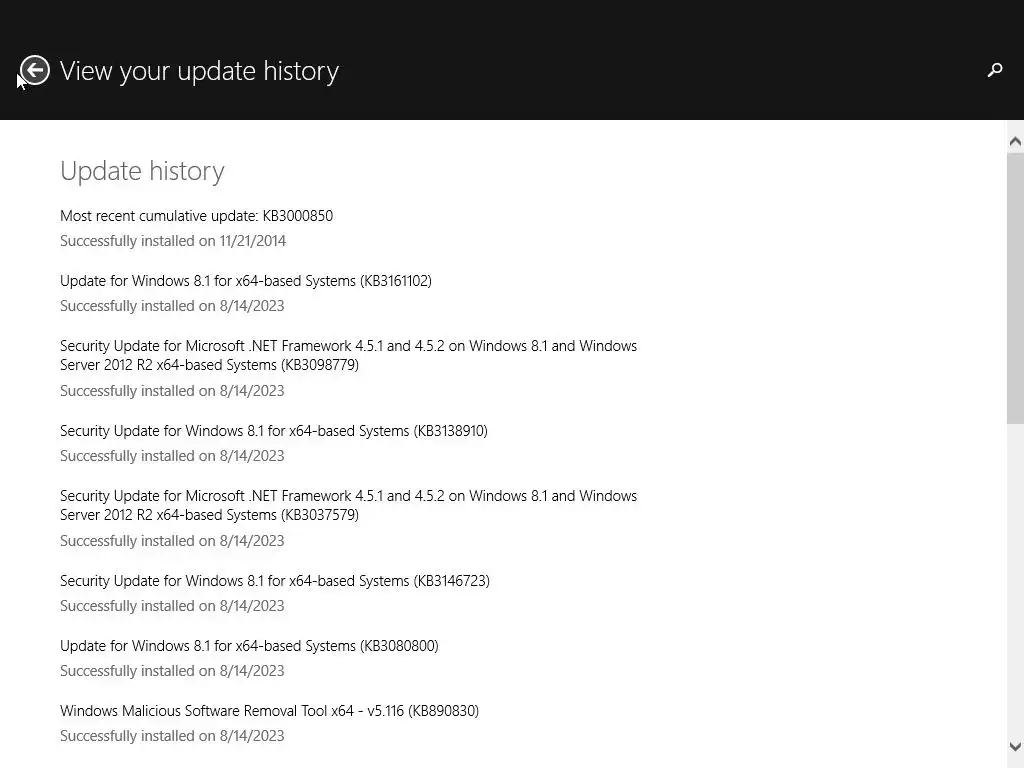
Task: Select the .NET Framework security update KB3098779
Action: pyautogui.click(x=348, y=355)
